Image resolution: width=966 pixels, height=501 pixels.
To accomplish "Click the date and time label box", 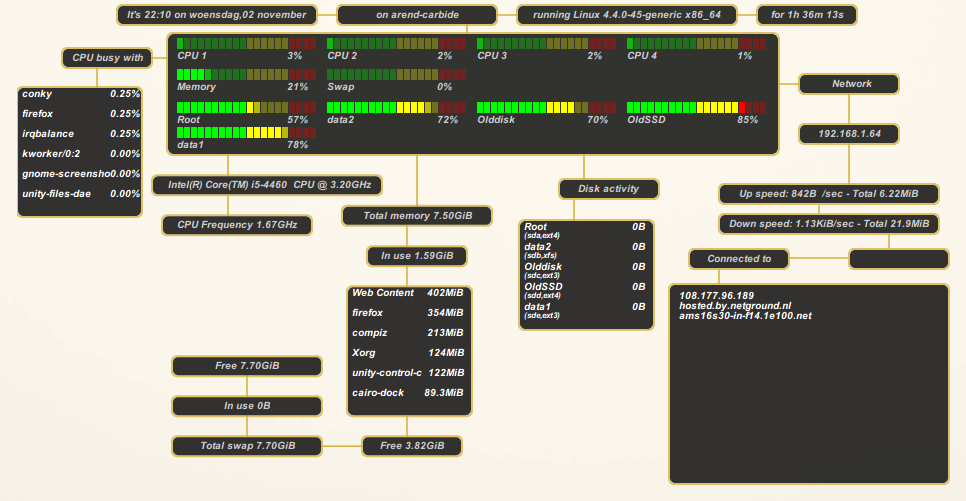I will tap(217, 15).
